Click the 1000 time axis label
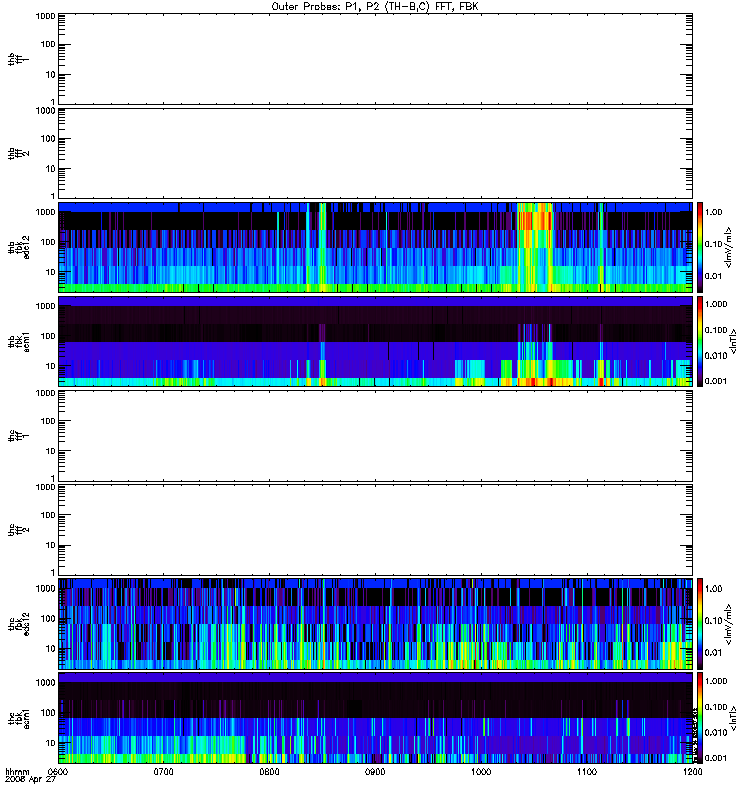 [x=481, y=772]
